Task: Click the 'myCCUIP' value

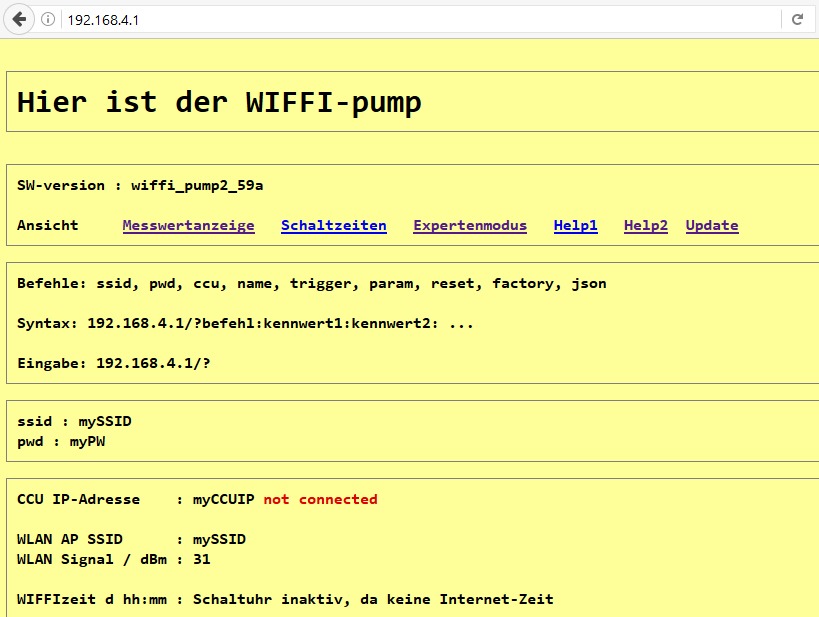Action: pos(224,499)
